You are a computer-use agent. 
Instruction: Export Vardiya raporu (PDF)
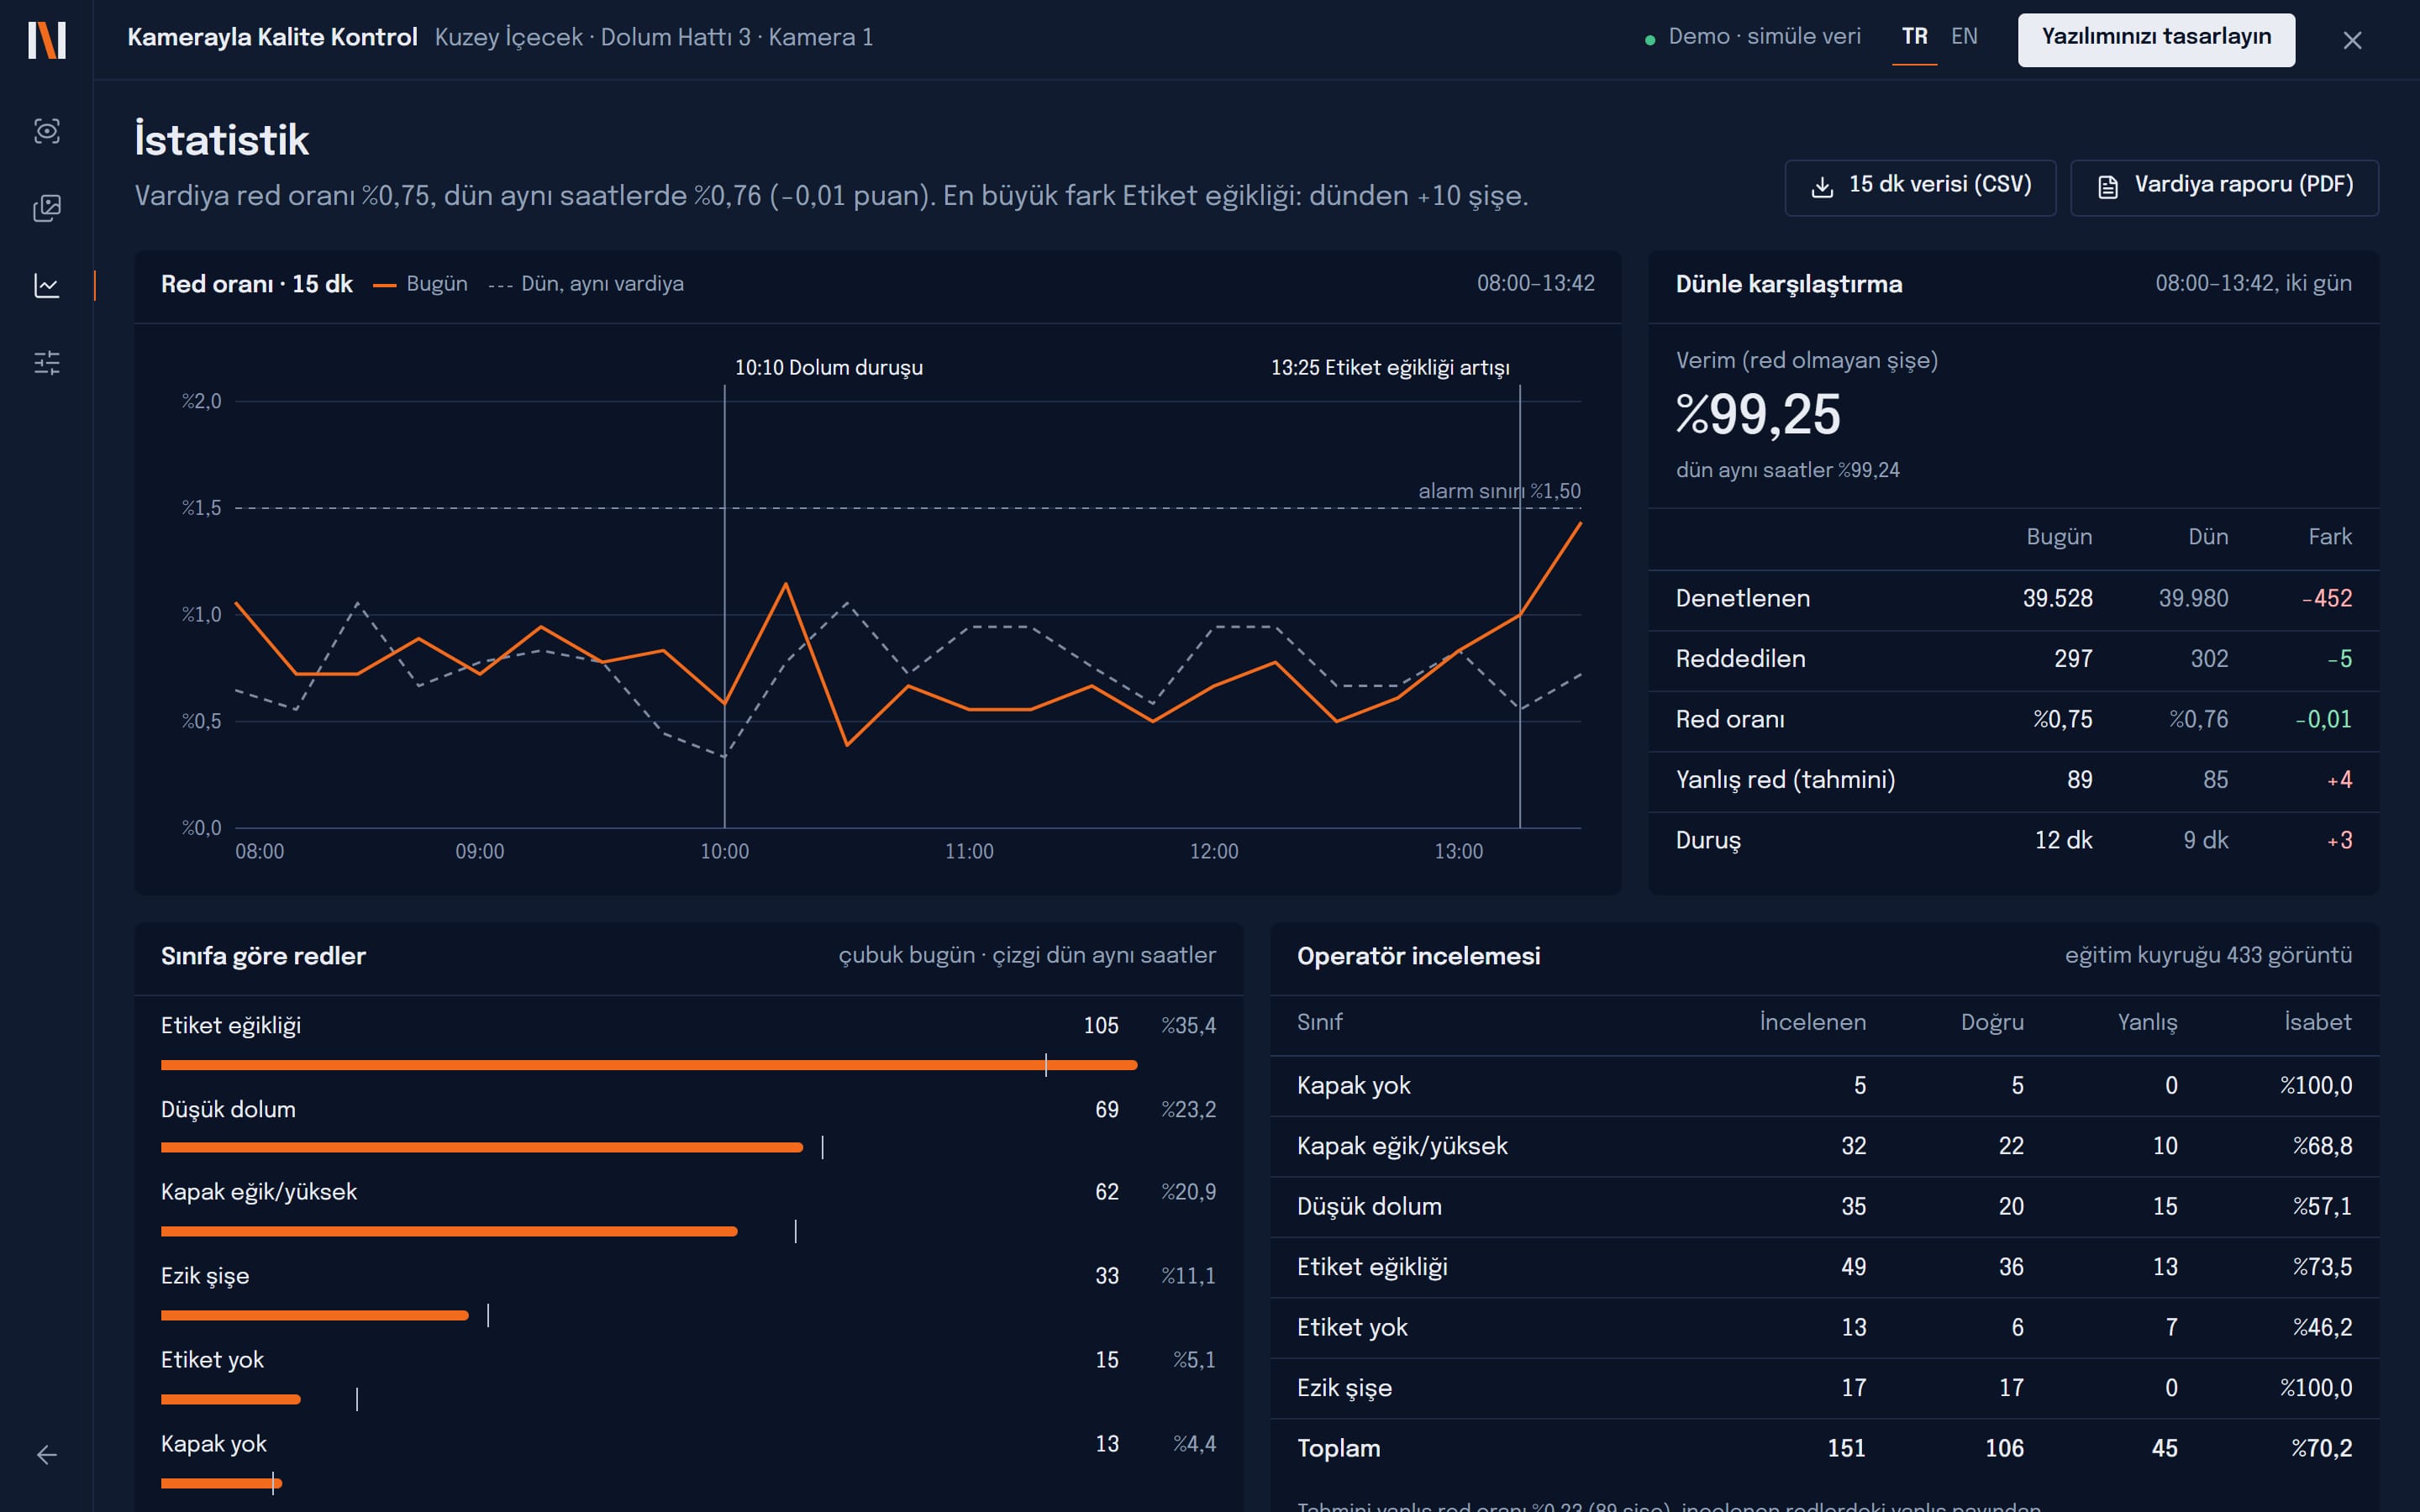click(x=2224, y=187)
